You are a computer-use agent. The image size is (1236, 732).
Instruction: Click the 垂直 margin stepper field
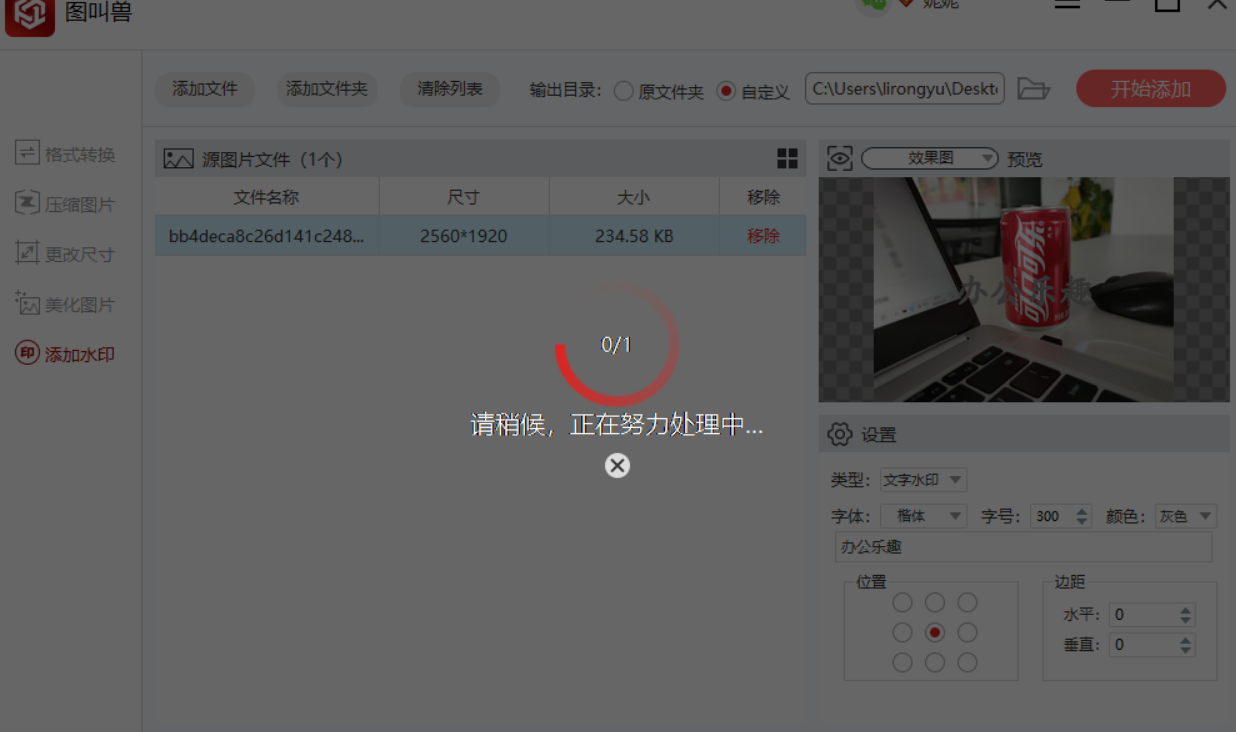(1152, 645)
